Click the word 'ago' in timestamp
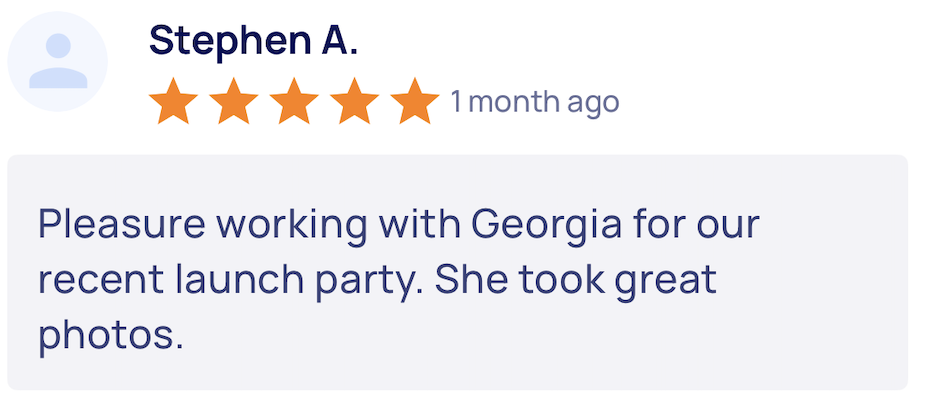 point(594,104)
